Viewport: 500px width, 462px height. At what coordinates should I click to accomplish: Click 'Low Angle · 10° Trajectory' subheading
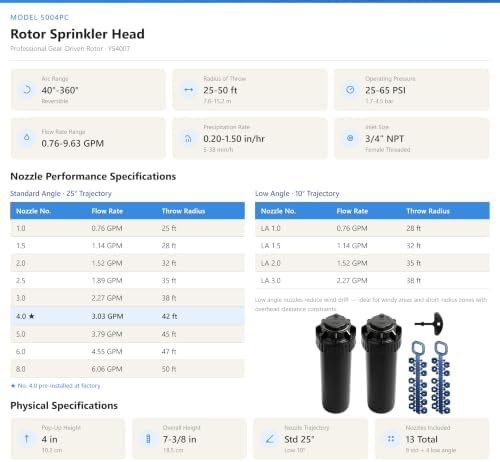(297, 193)
